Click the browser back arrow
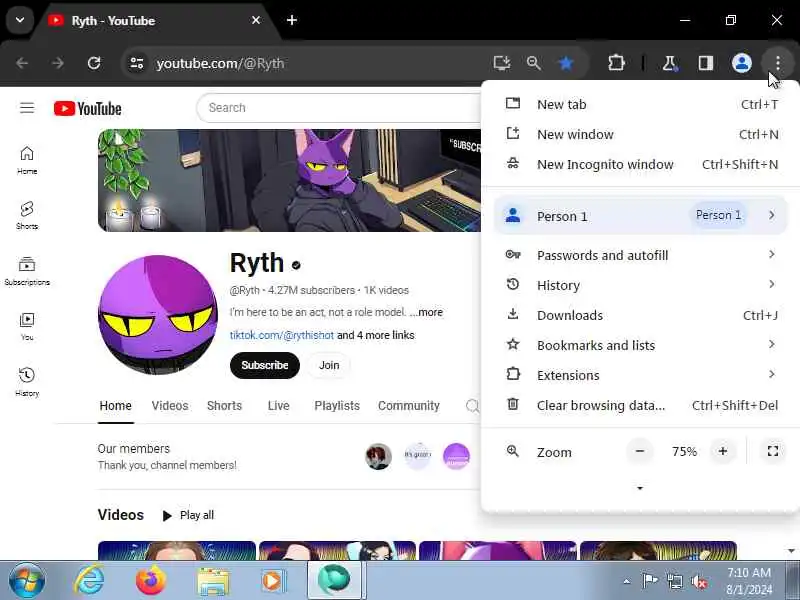Screen dimensions: 800x600 point(22,63)
